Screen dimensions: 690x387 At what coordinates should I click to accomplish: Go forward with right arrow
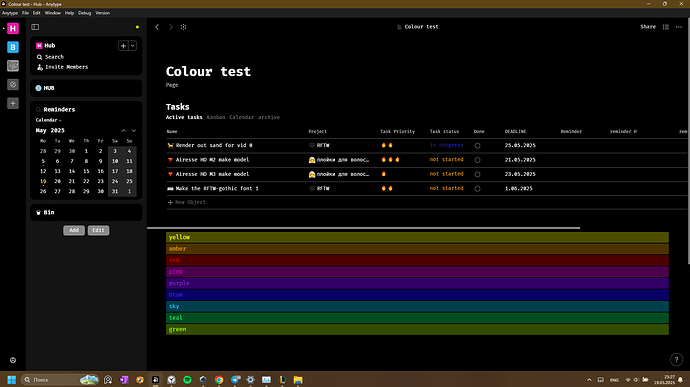[x=170, y=27]
